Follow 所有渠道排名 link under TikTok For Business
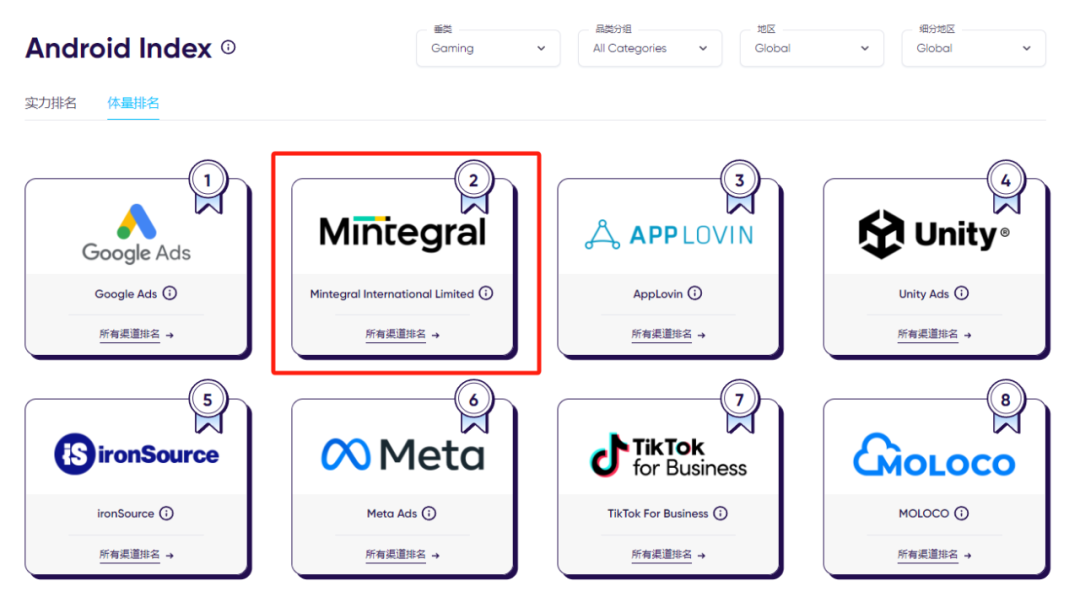 [668, 554]
